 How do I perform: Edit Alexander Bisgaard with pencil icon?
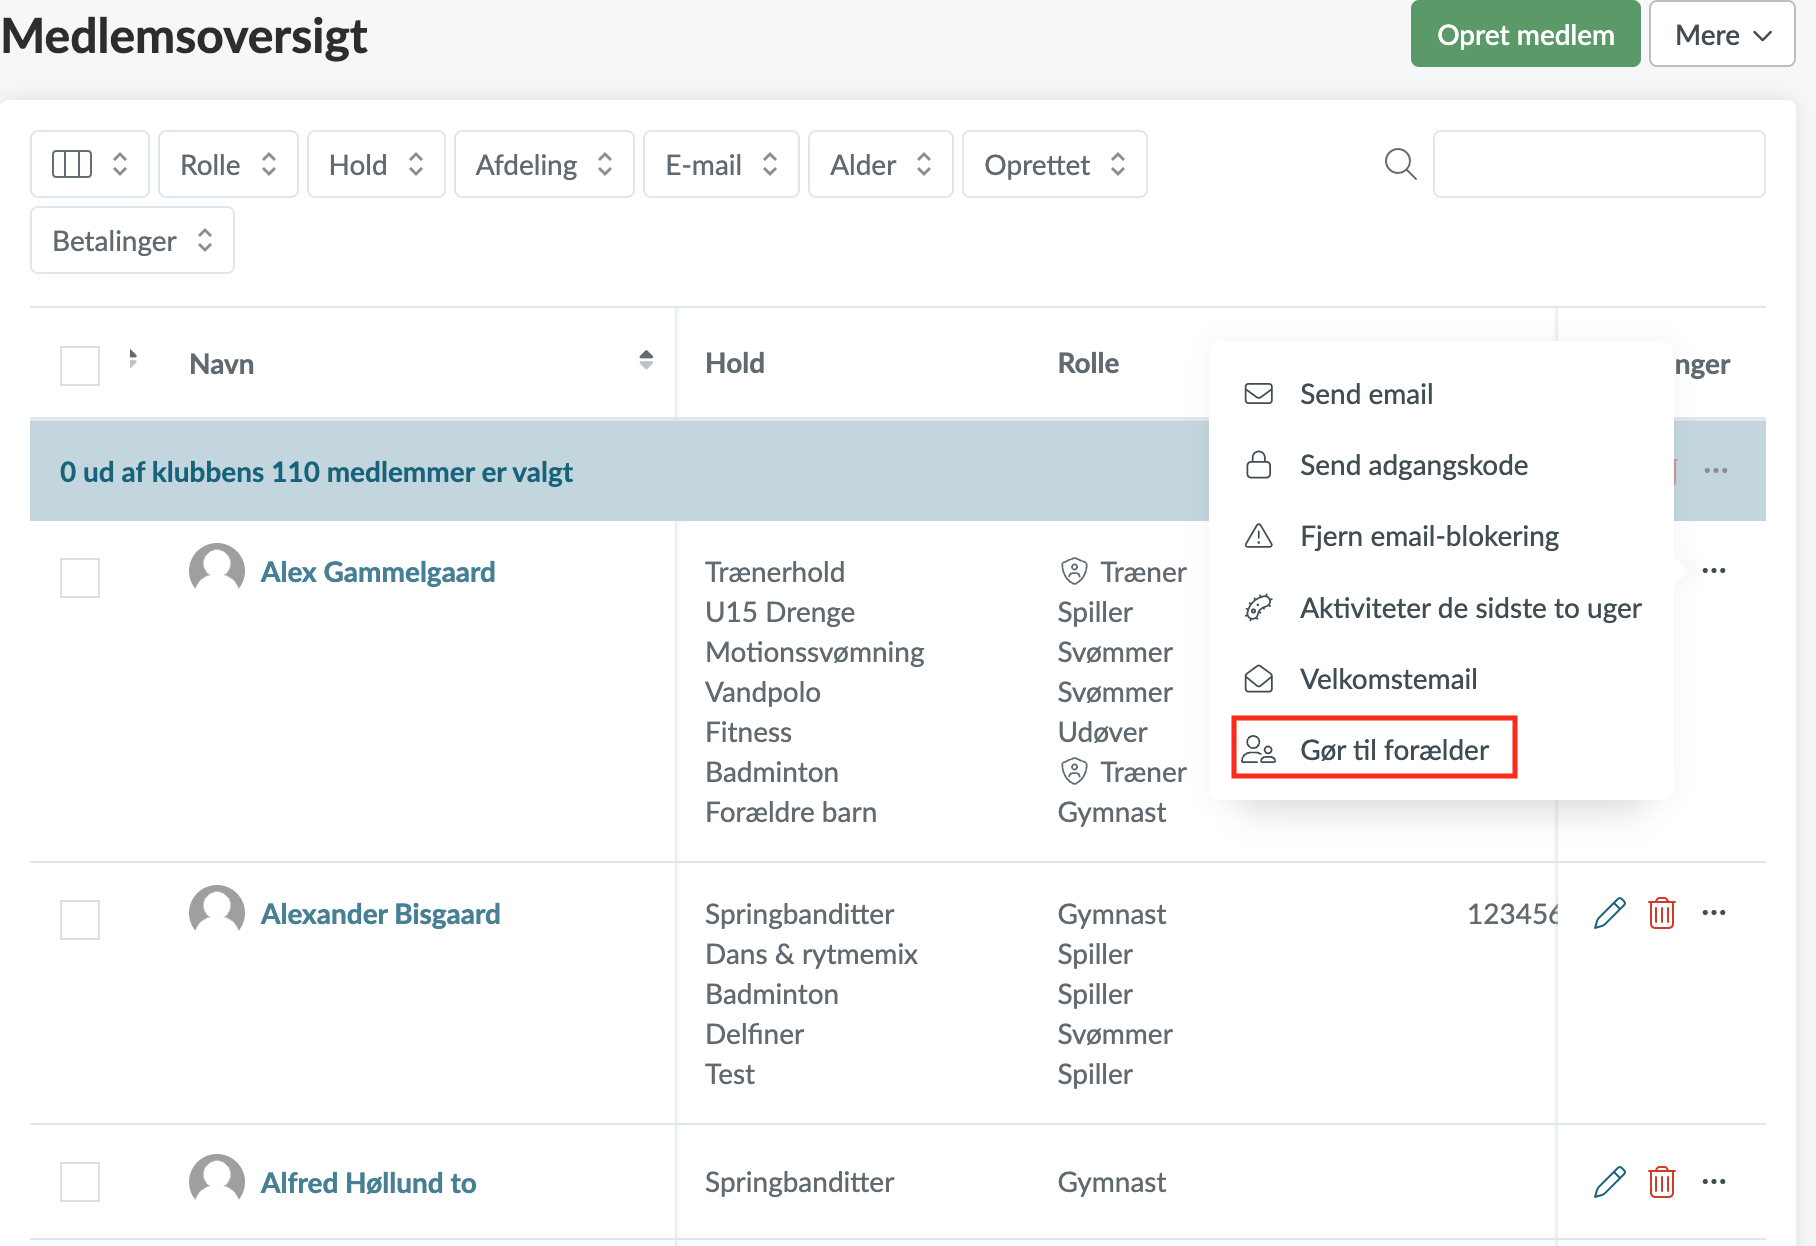point(1609,913)
